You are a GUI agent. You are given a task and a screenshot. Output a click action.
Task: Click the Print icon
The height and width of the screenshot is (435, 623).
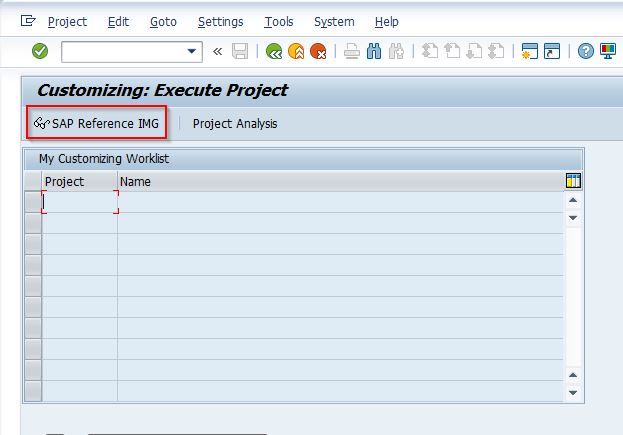click(352, 51)
